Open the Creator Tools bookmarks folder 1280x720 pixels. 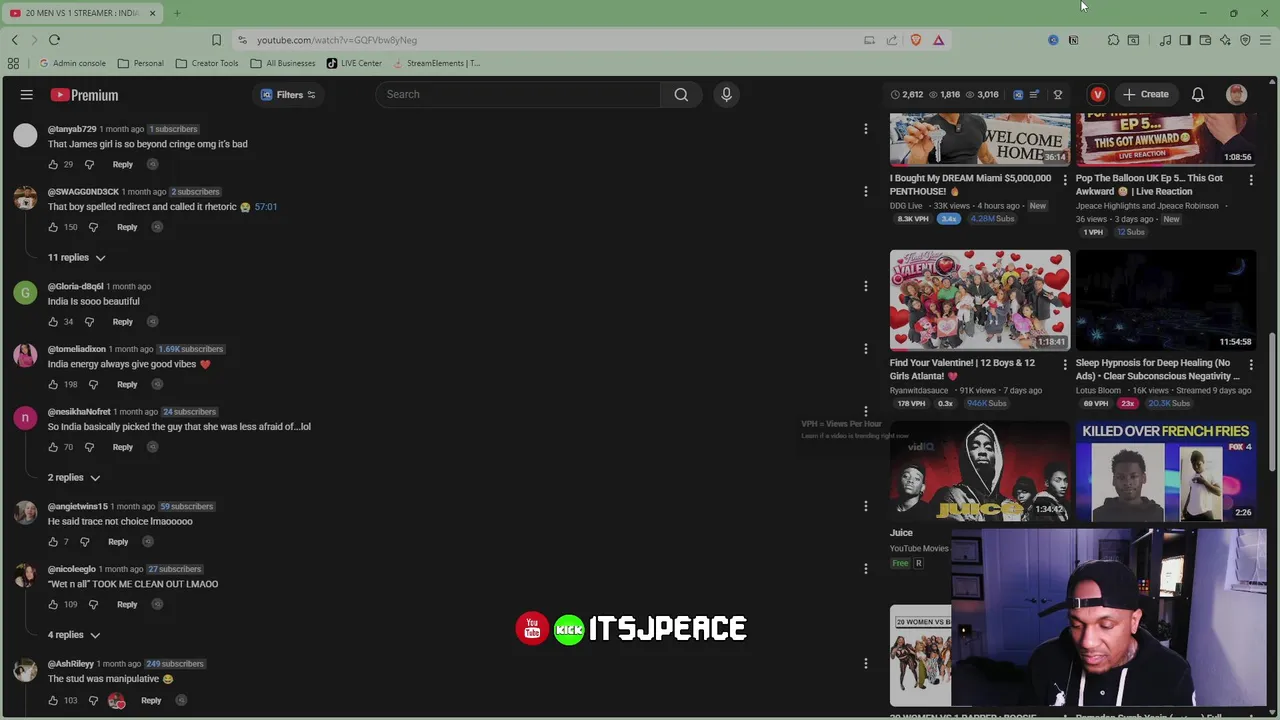tap(207, 63)
